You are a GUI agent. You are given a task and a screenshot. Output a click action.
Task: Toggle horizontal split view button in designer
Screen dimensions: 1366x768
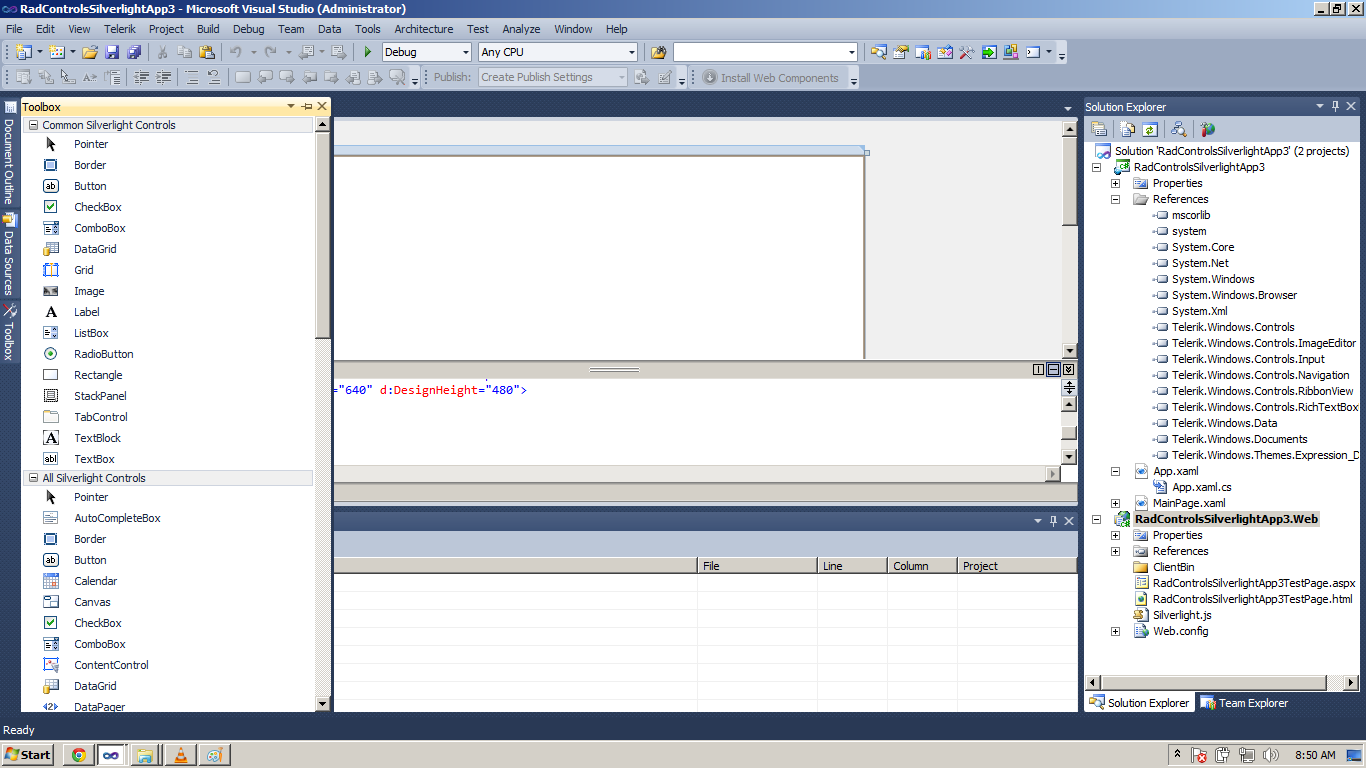[x=1053, y=370]
